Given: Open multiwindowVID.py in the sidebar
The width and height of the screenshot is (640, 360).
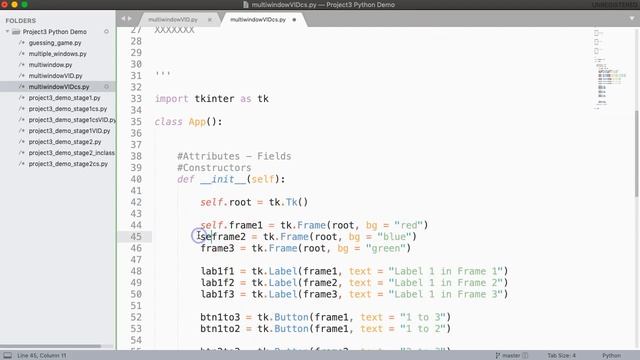Looking at the screenshot, I should click(55, 76).
